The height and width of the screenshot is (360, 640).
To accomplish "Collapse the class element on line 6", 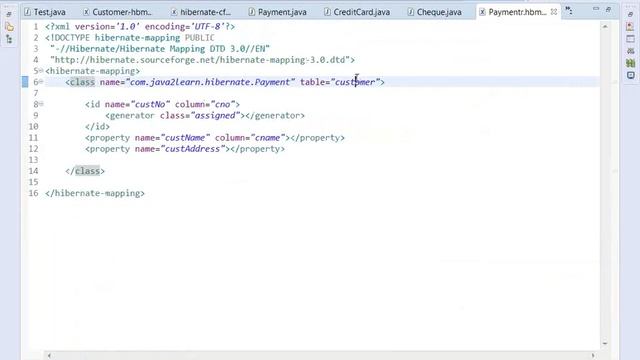I will pyautogui.click(x=41, y=82).
